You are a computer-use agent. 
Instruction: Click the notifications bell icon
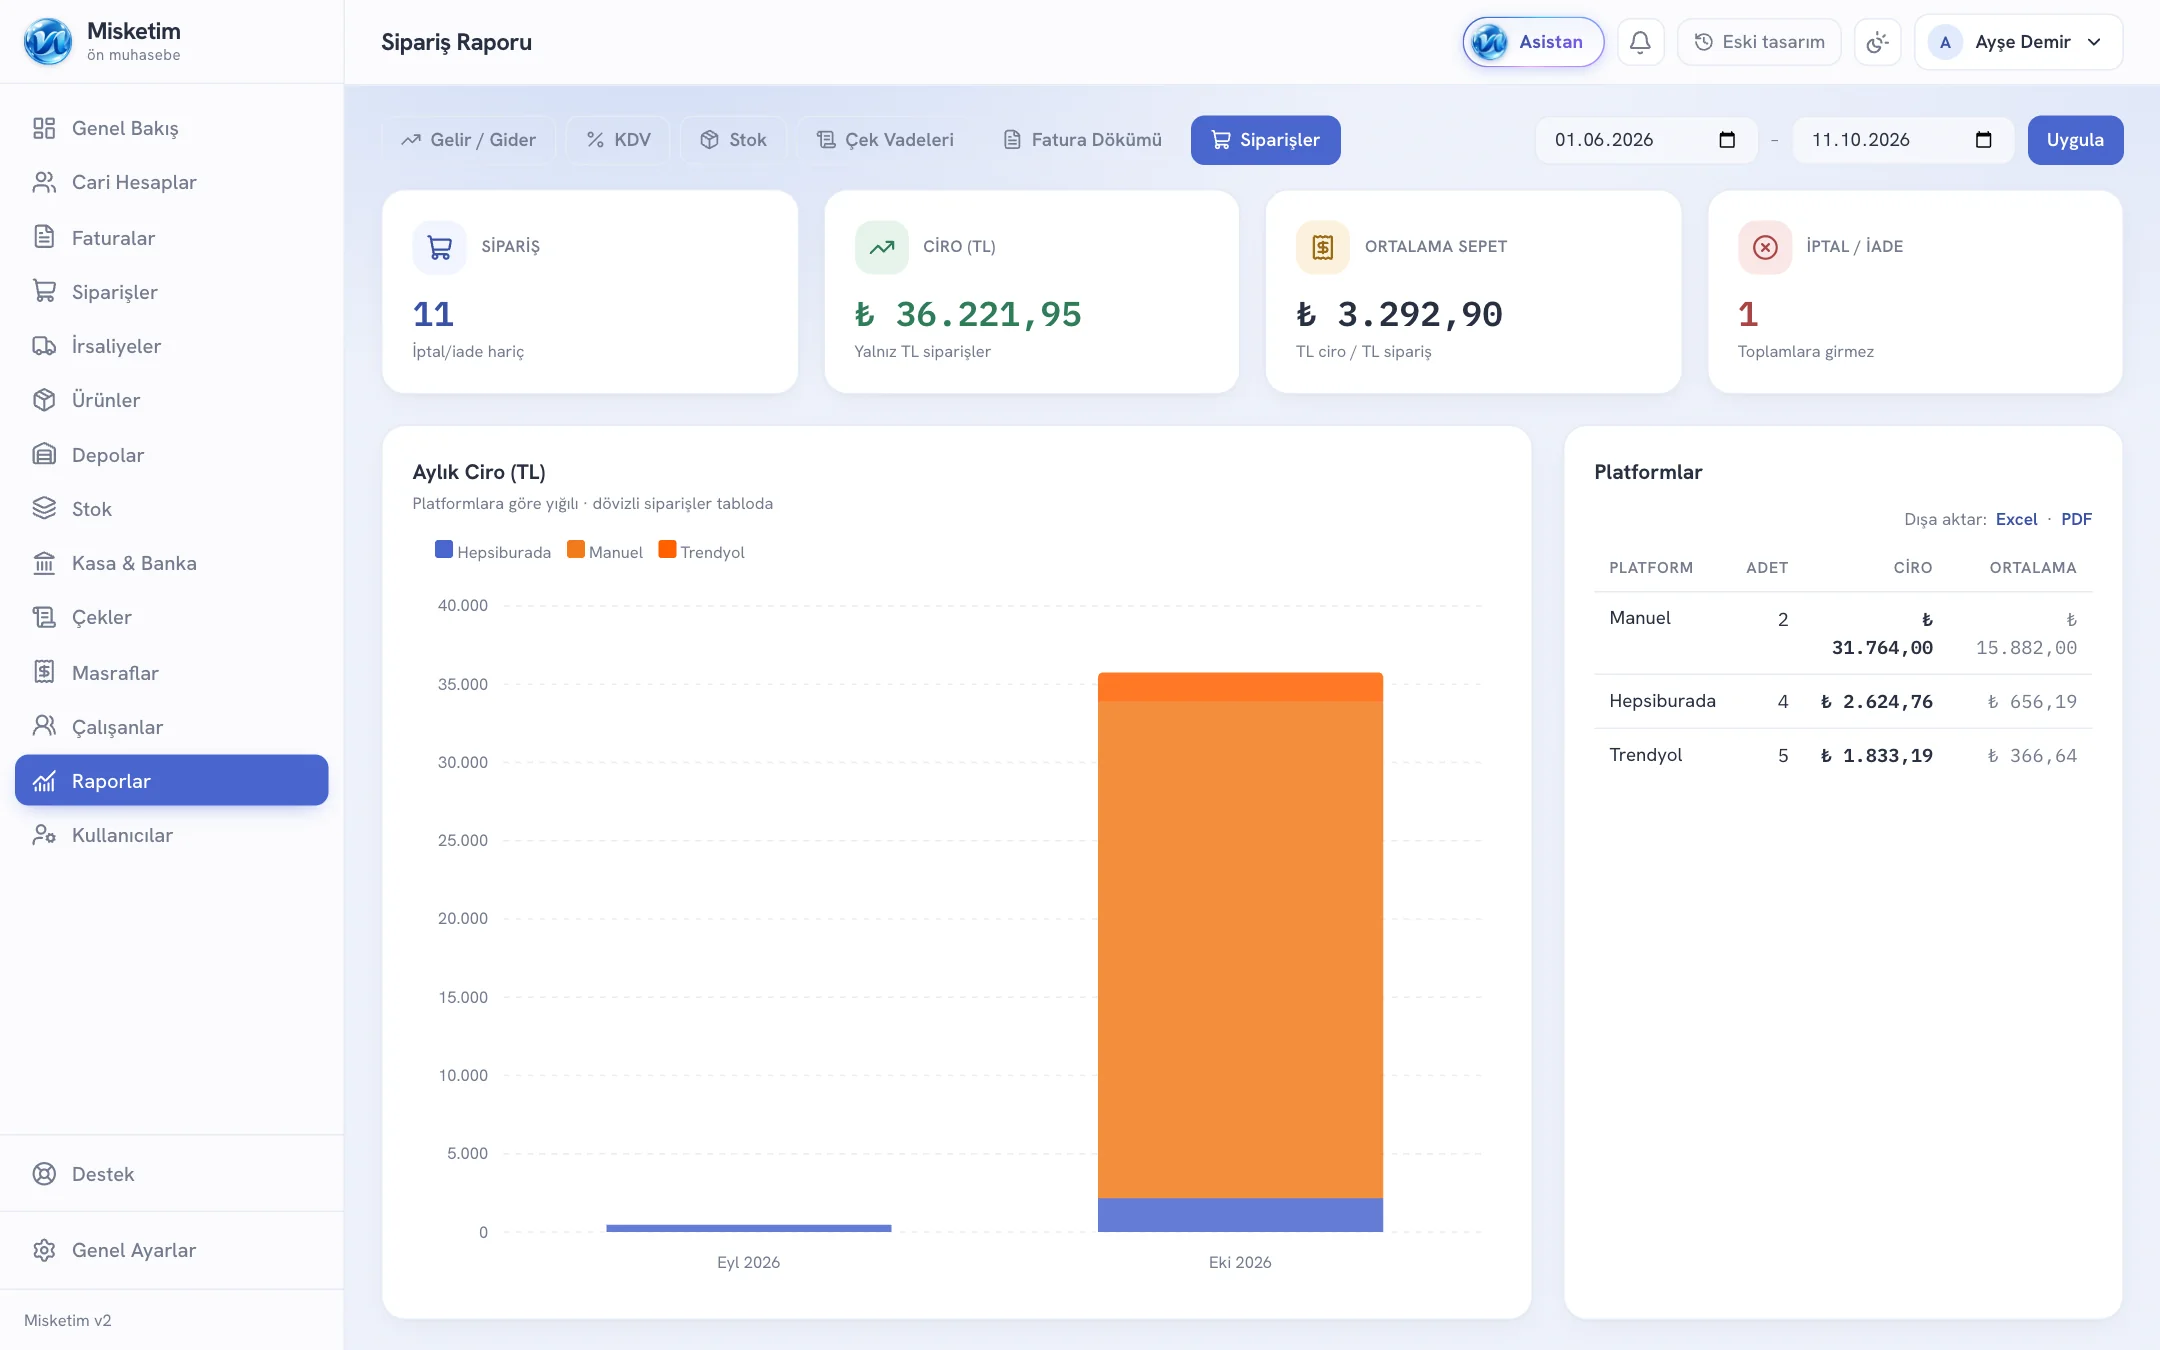(1640, 42)
